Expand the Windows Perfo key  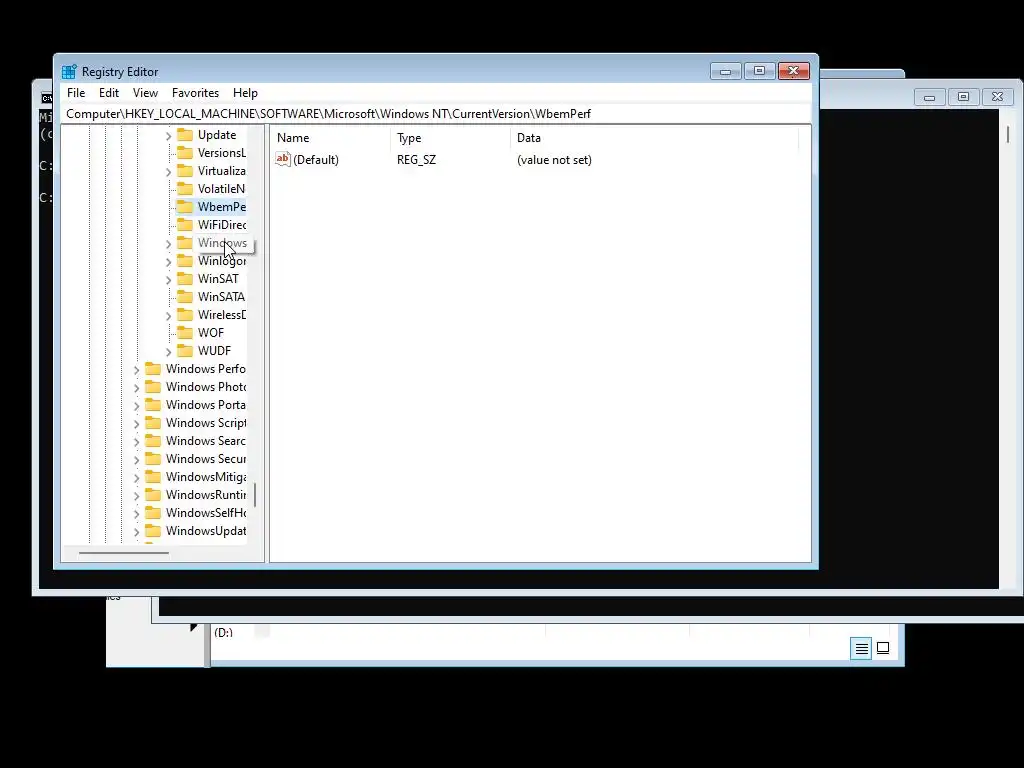coord(136,370)
